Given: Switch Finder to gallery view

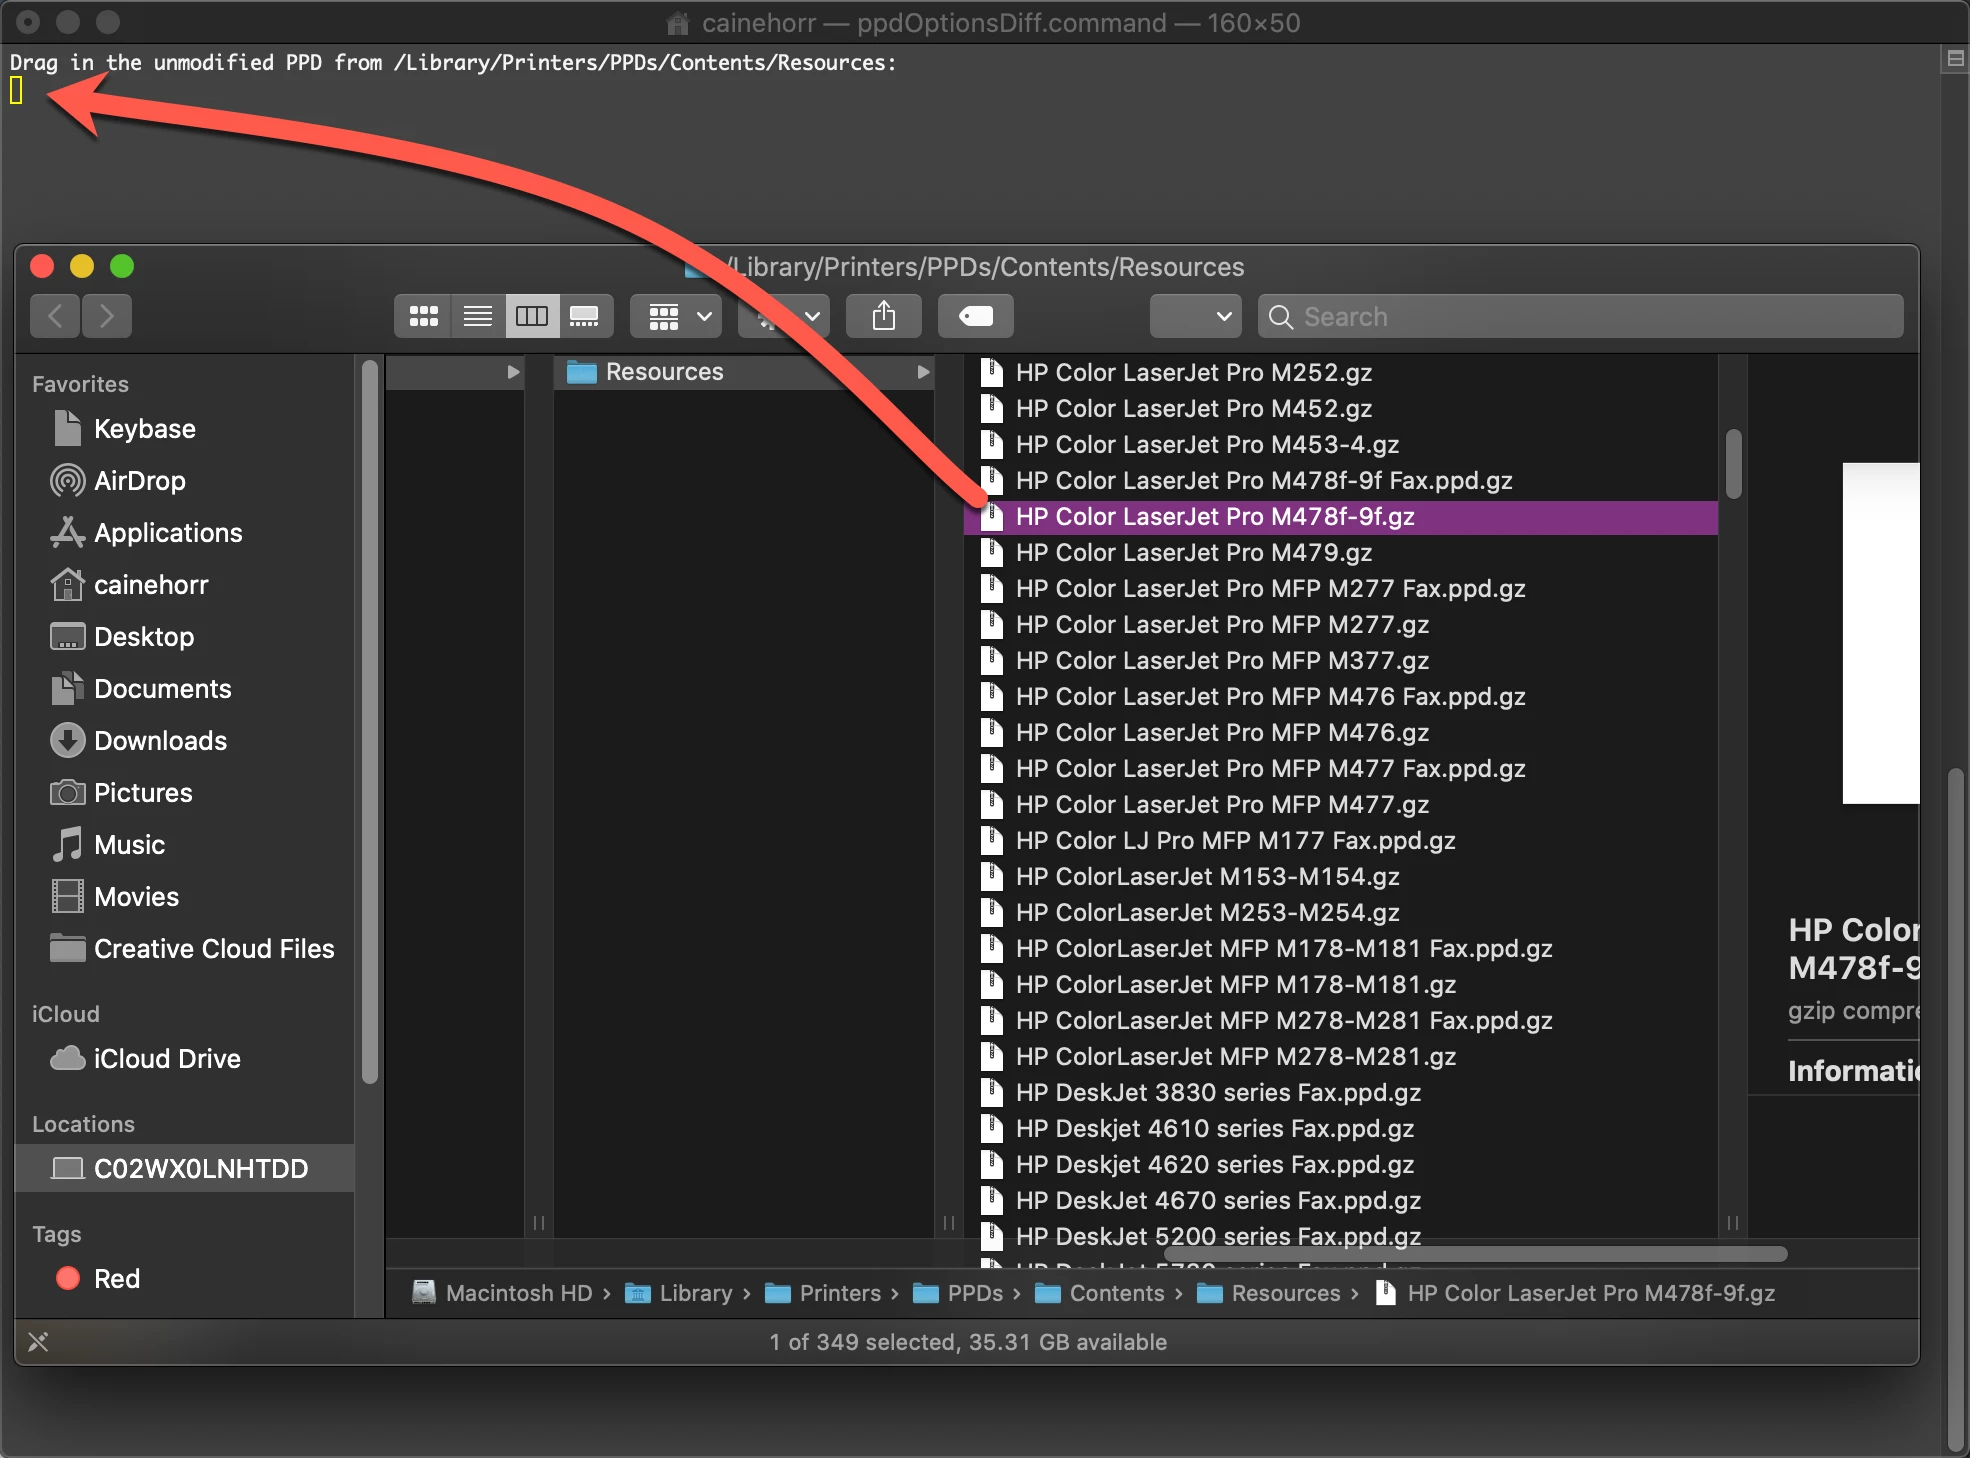Looking at the screenshot, I should 585,316.
